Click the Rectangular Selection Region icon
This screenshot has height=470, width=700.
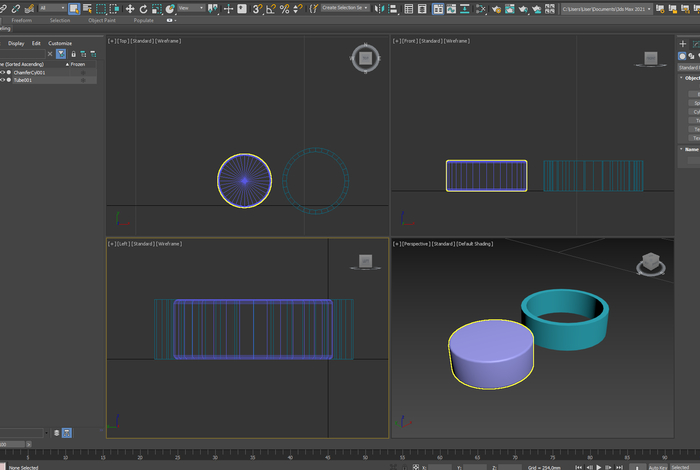(102, 8)
